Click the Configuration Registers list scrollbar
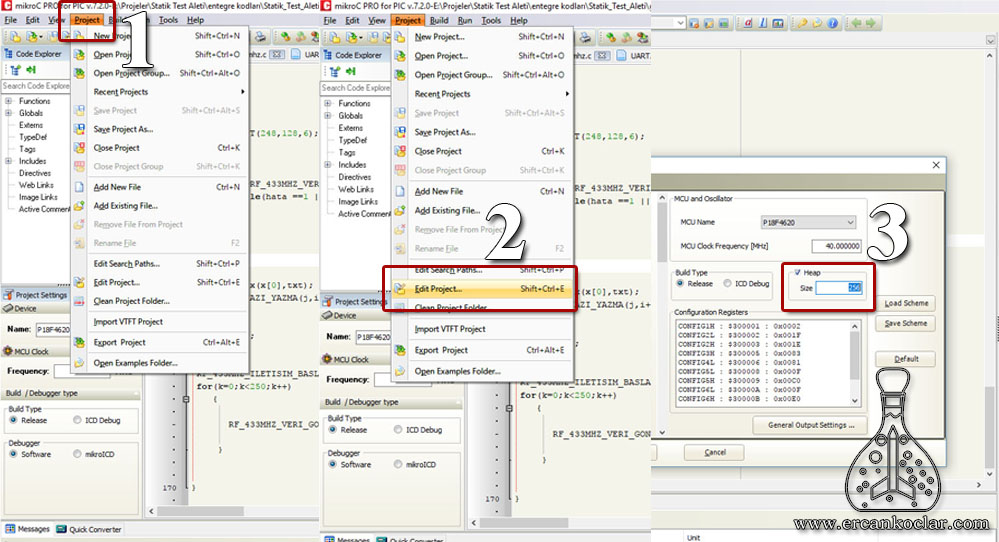The height and width of the screenshot is (542, 999). click(854, 363)
